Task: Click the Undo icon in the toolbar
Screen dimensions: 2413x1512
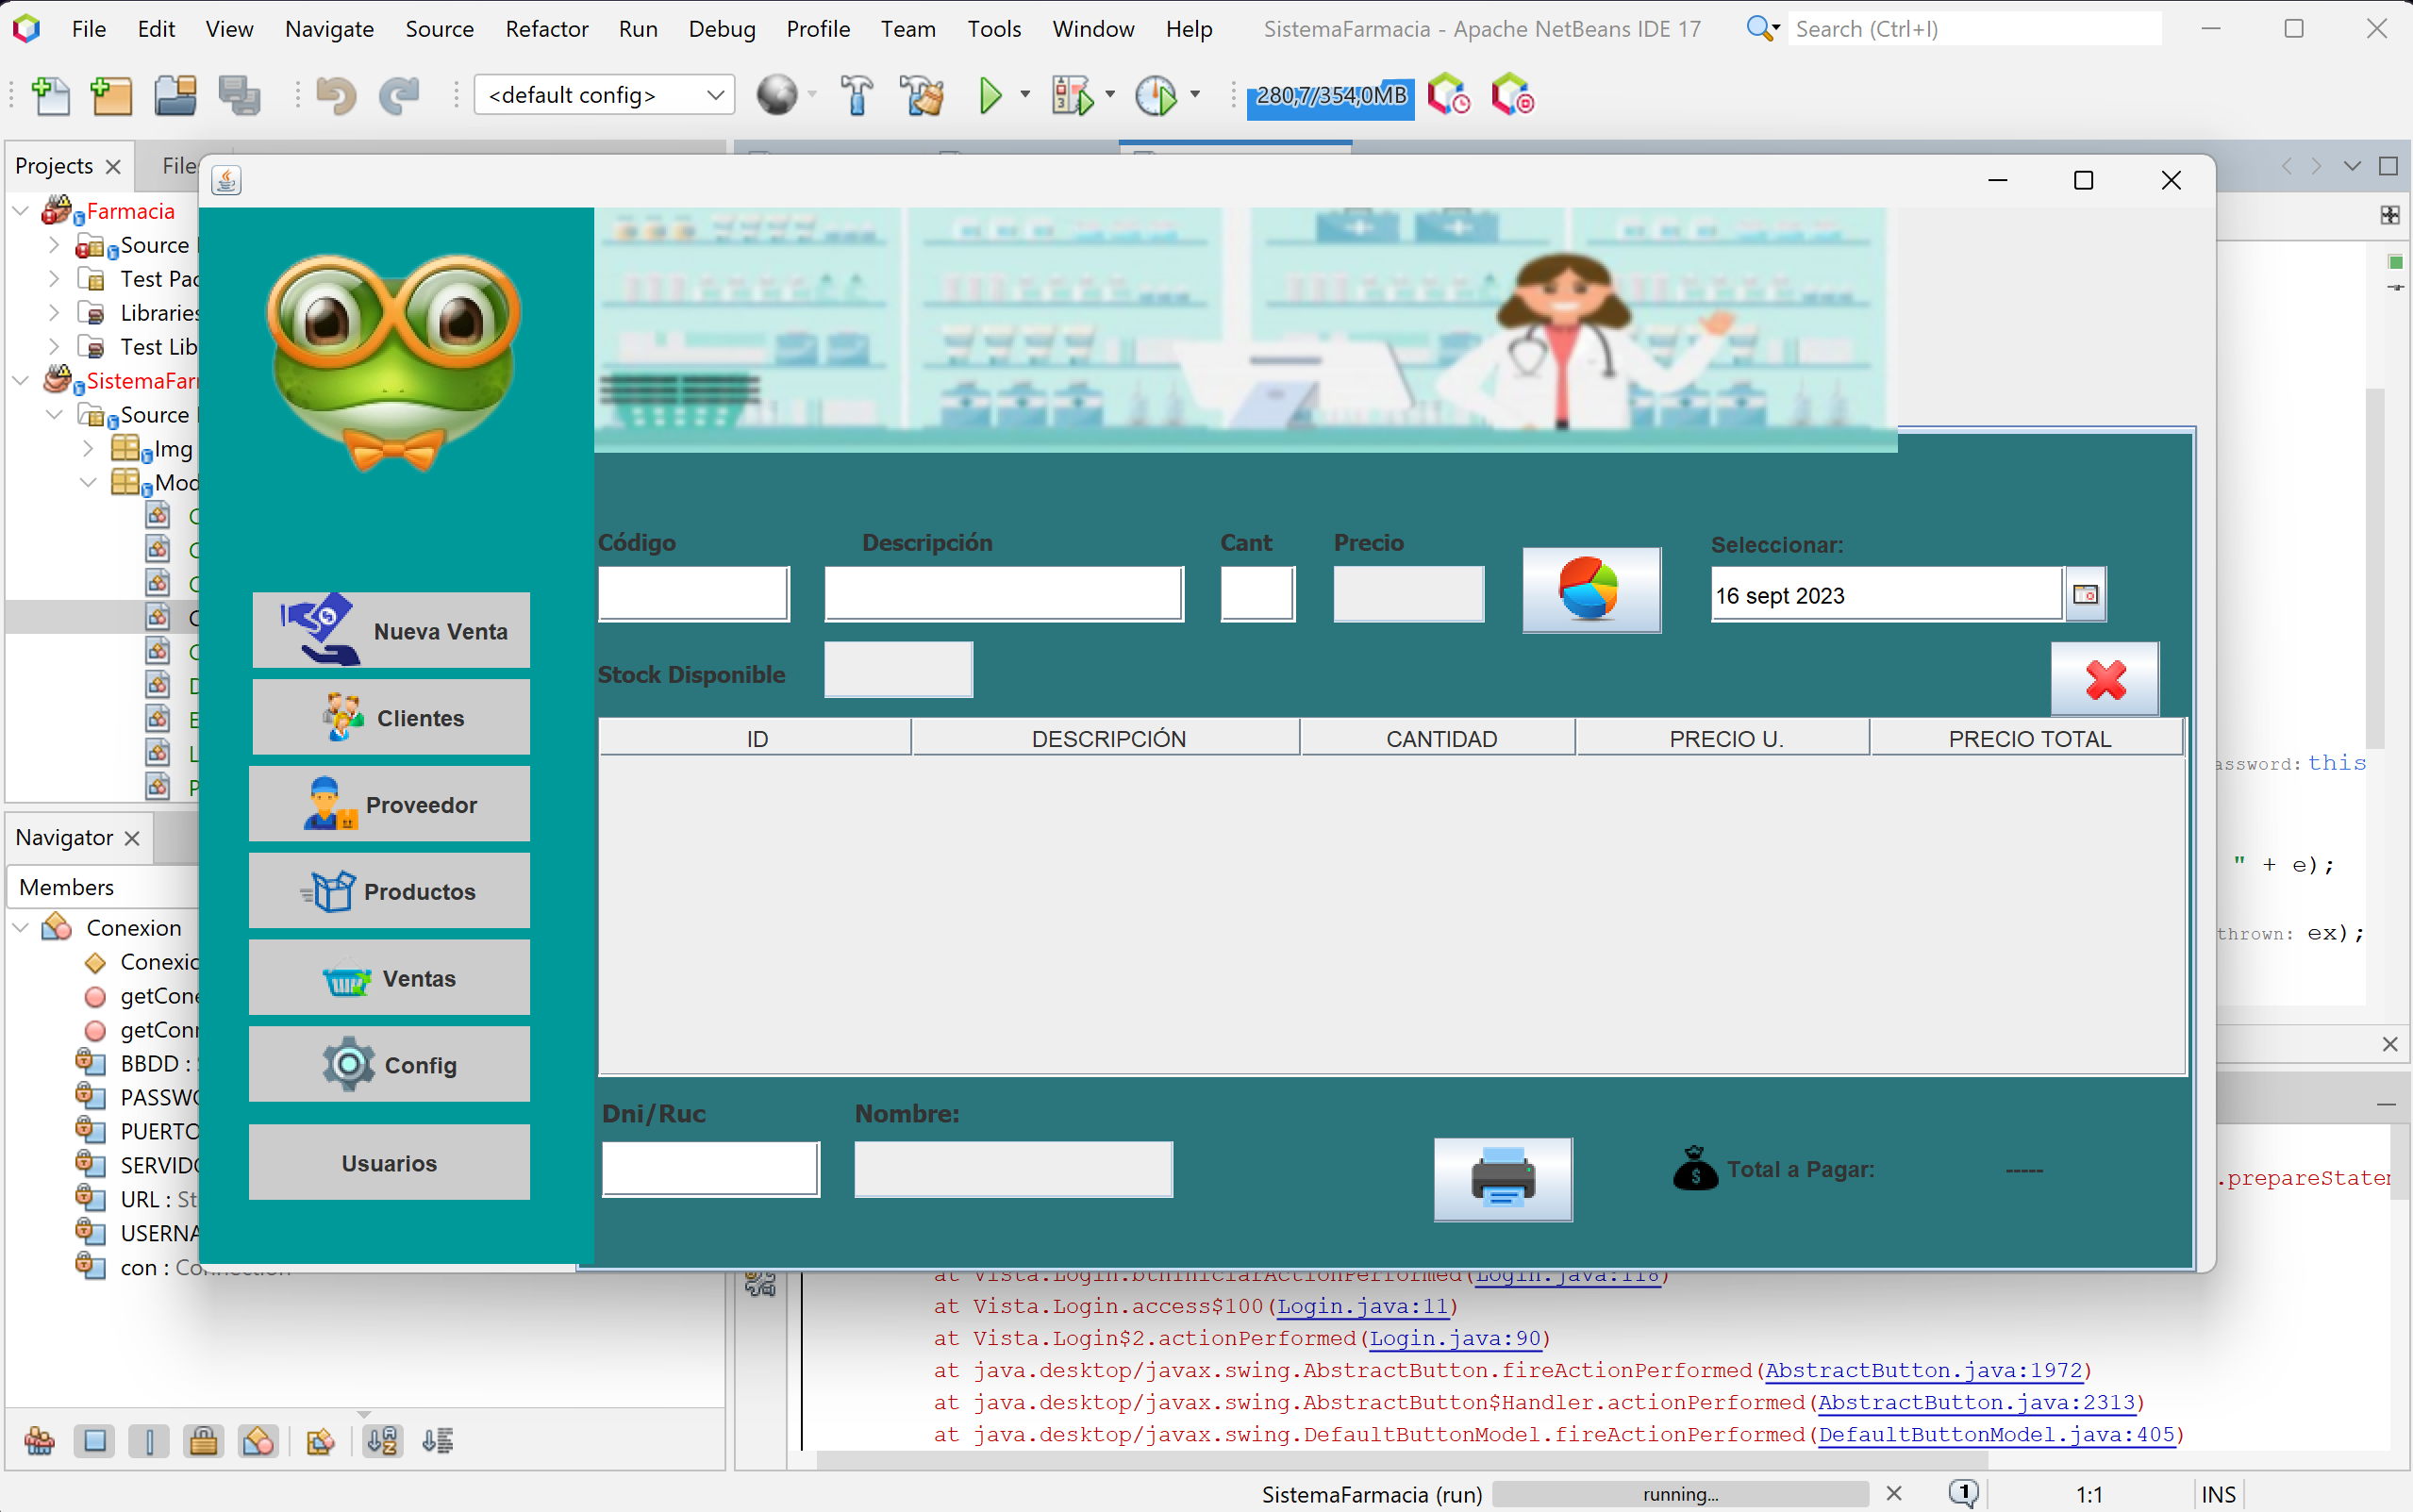Action: [x=337, y=95]
